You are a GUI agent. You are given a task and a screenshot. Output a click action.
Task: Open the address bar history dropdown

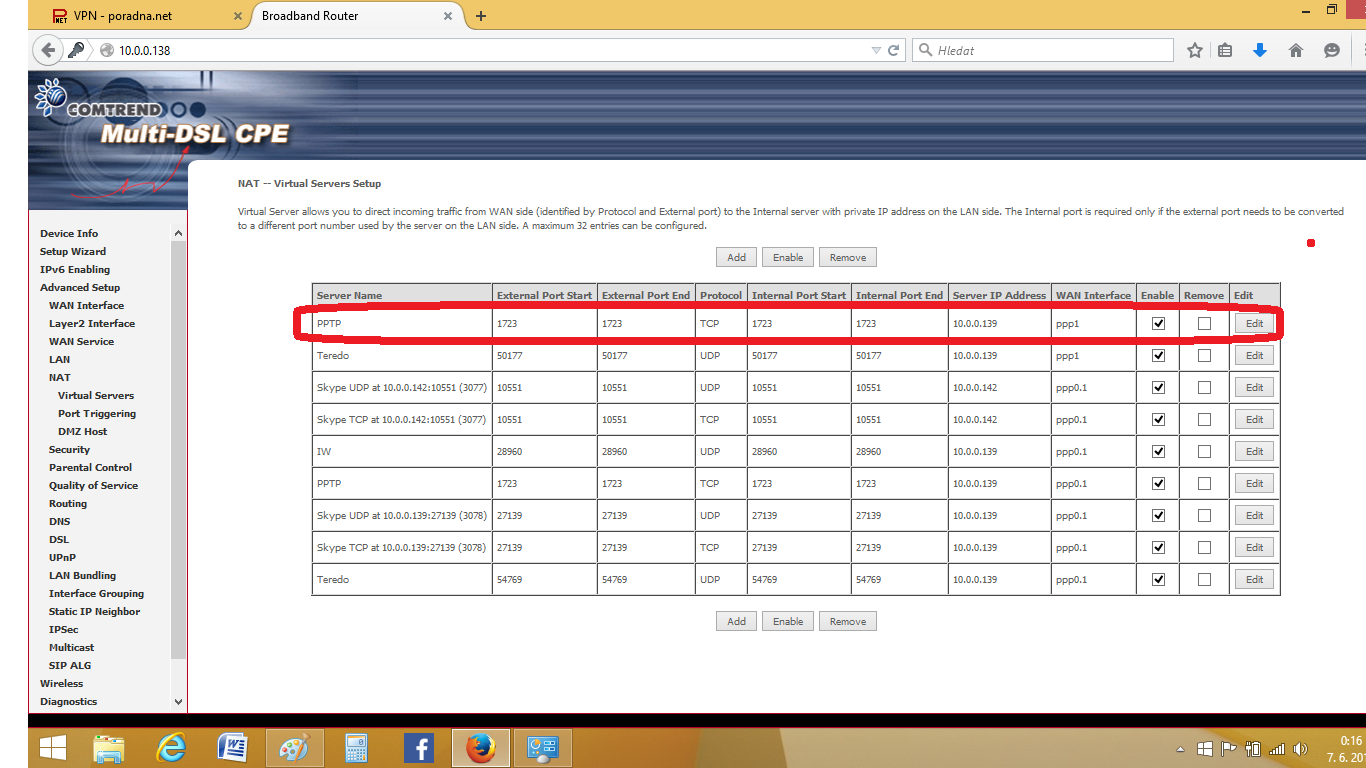pyautogui.click(x=876, y=50)
